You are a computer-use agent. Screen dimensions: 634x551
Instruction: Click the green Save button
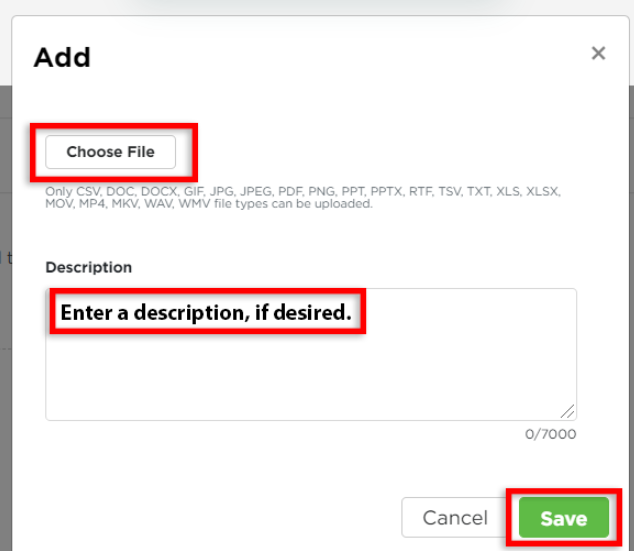coord(564,518)
